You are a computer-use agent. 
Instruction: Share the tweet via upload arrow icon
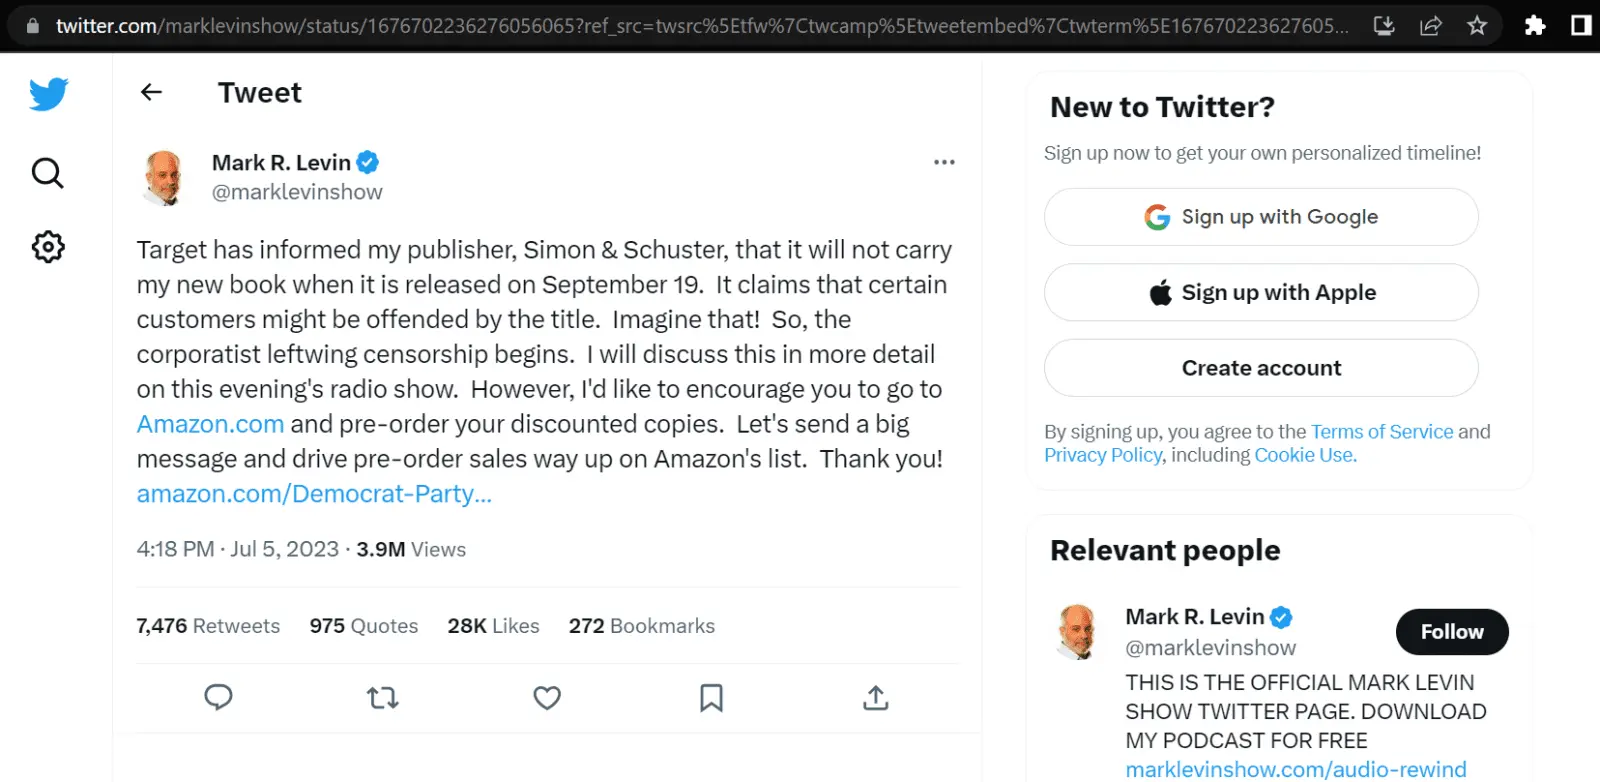875,697
